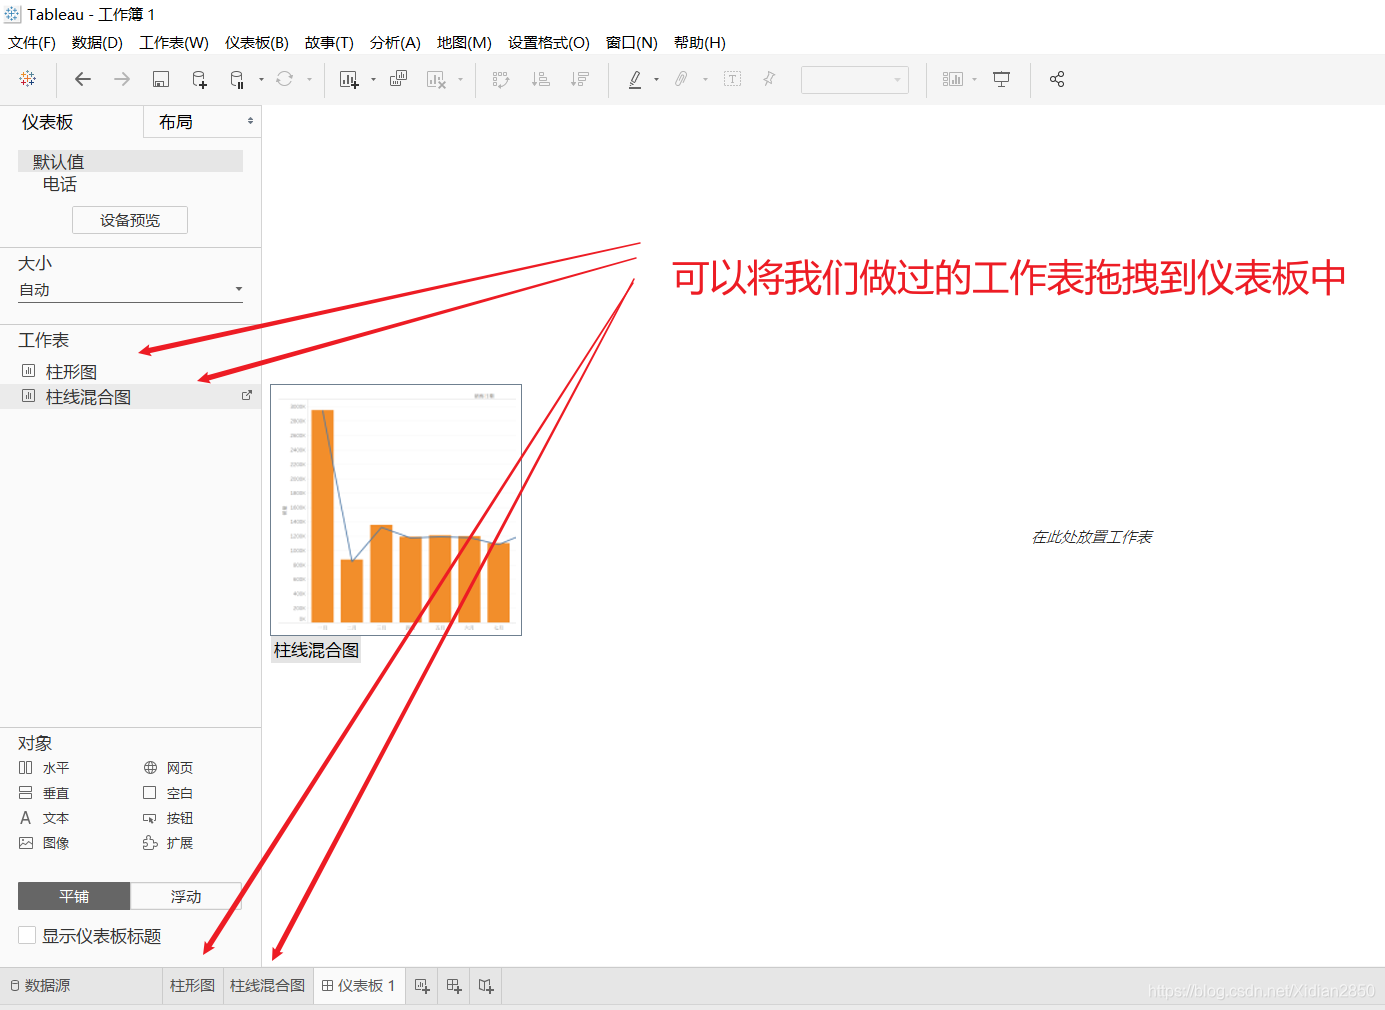The height and width of the screenshot is (1010, 1385).
Task: Open the 窗口(N) menu
Action: (x=632, y=43)
